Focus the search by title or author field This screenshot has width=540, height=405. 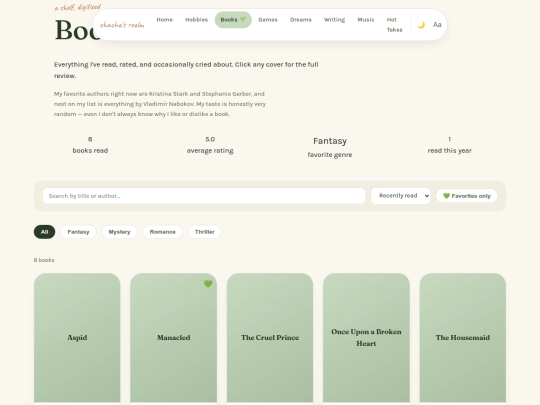point(204,196)
